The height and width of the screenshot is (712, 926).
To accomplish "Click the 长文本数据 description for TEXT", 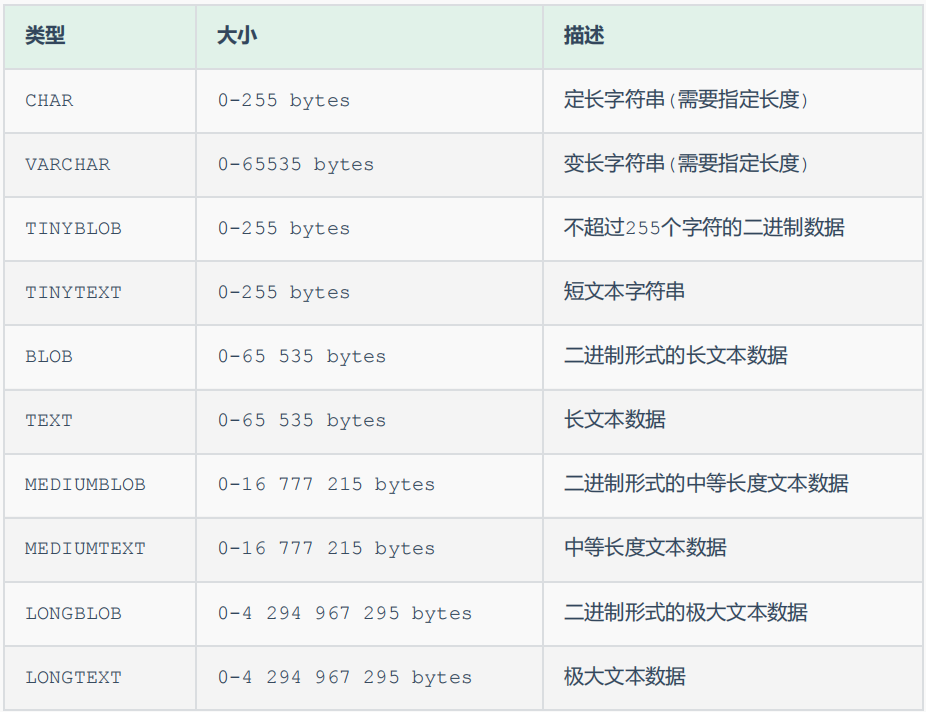I will (x=614, y=421).
